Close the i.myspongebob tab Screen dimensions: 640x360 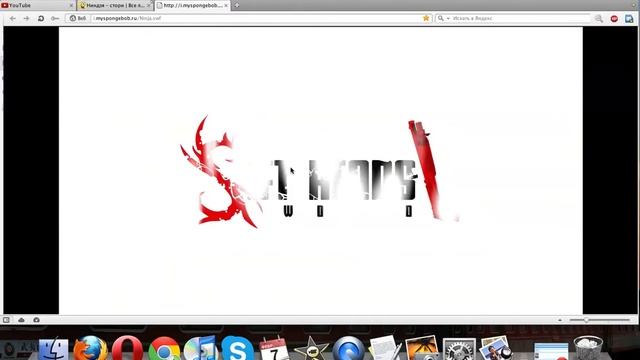(x=226, y=5)
